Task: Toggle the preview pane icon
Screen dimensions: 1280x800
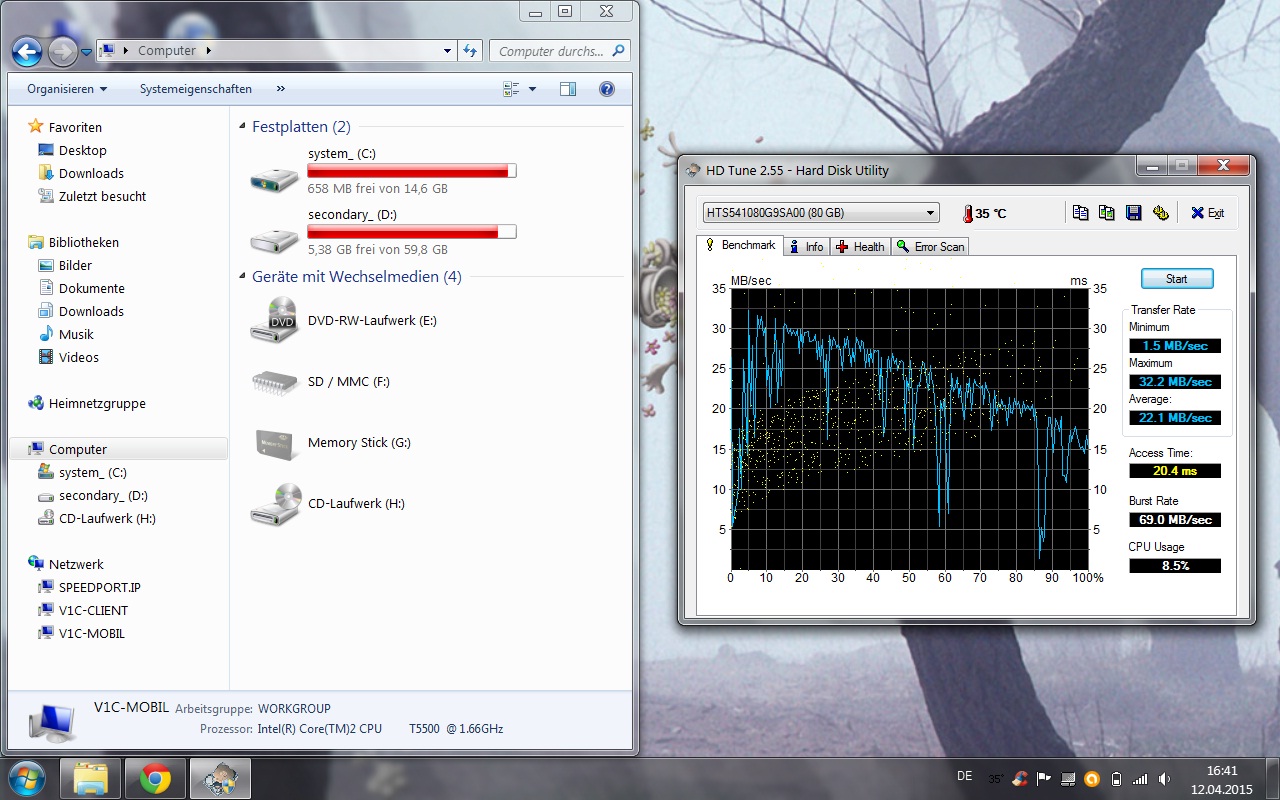Action: 568,89
